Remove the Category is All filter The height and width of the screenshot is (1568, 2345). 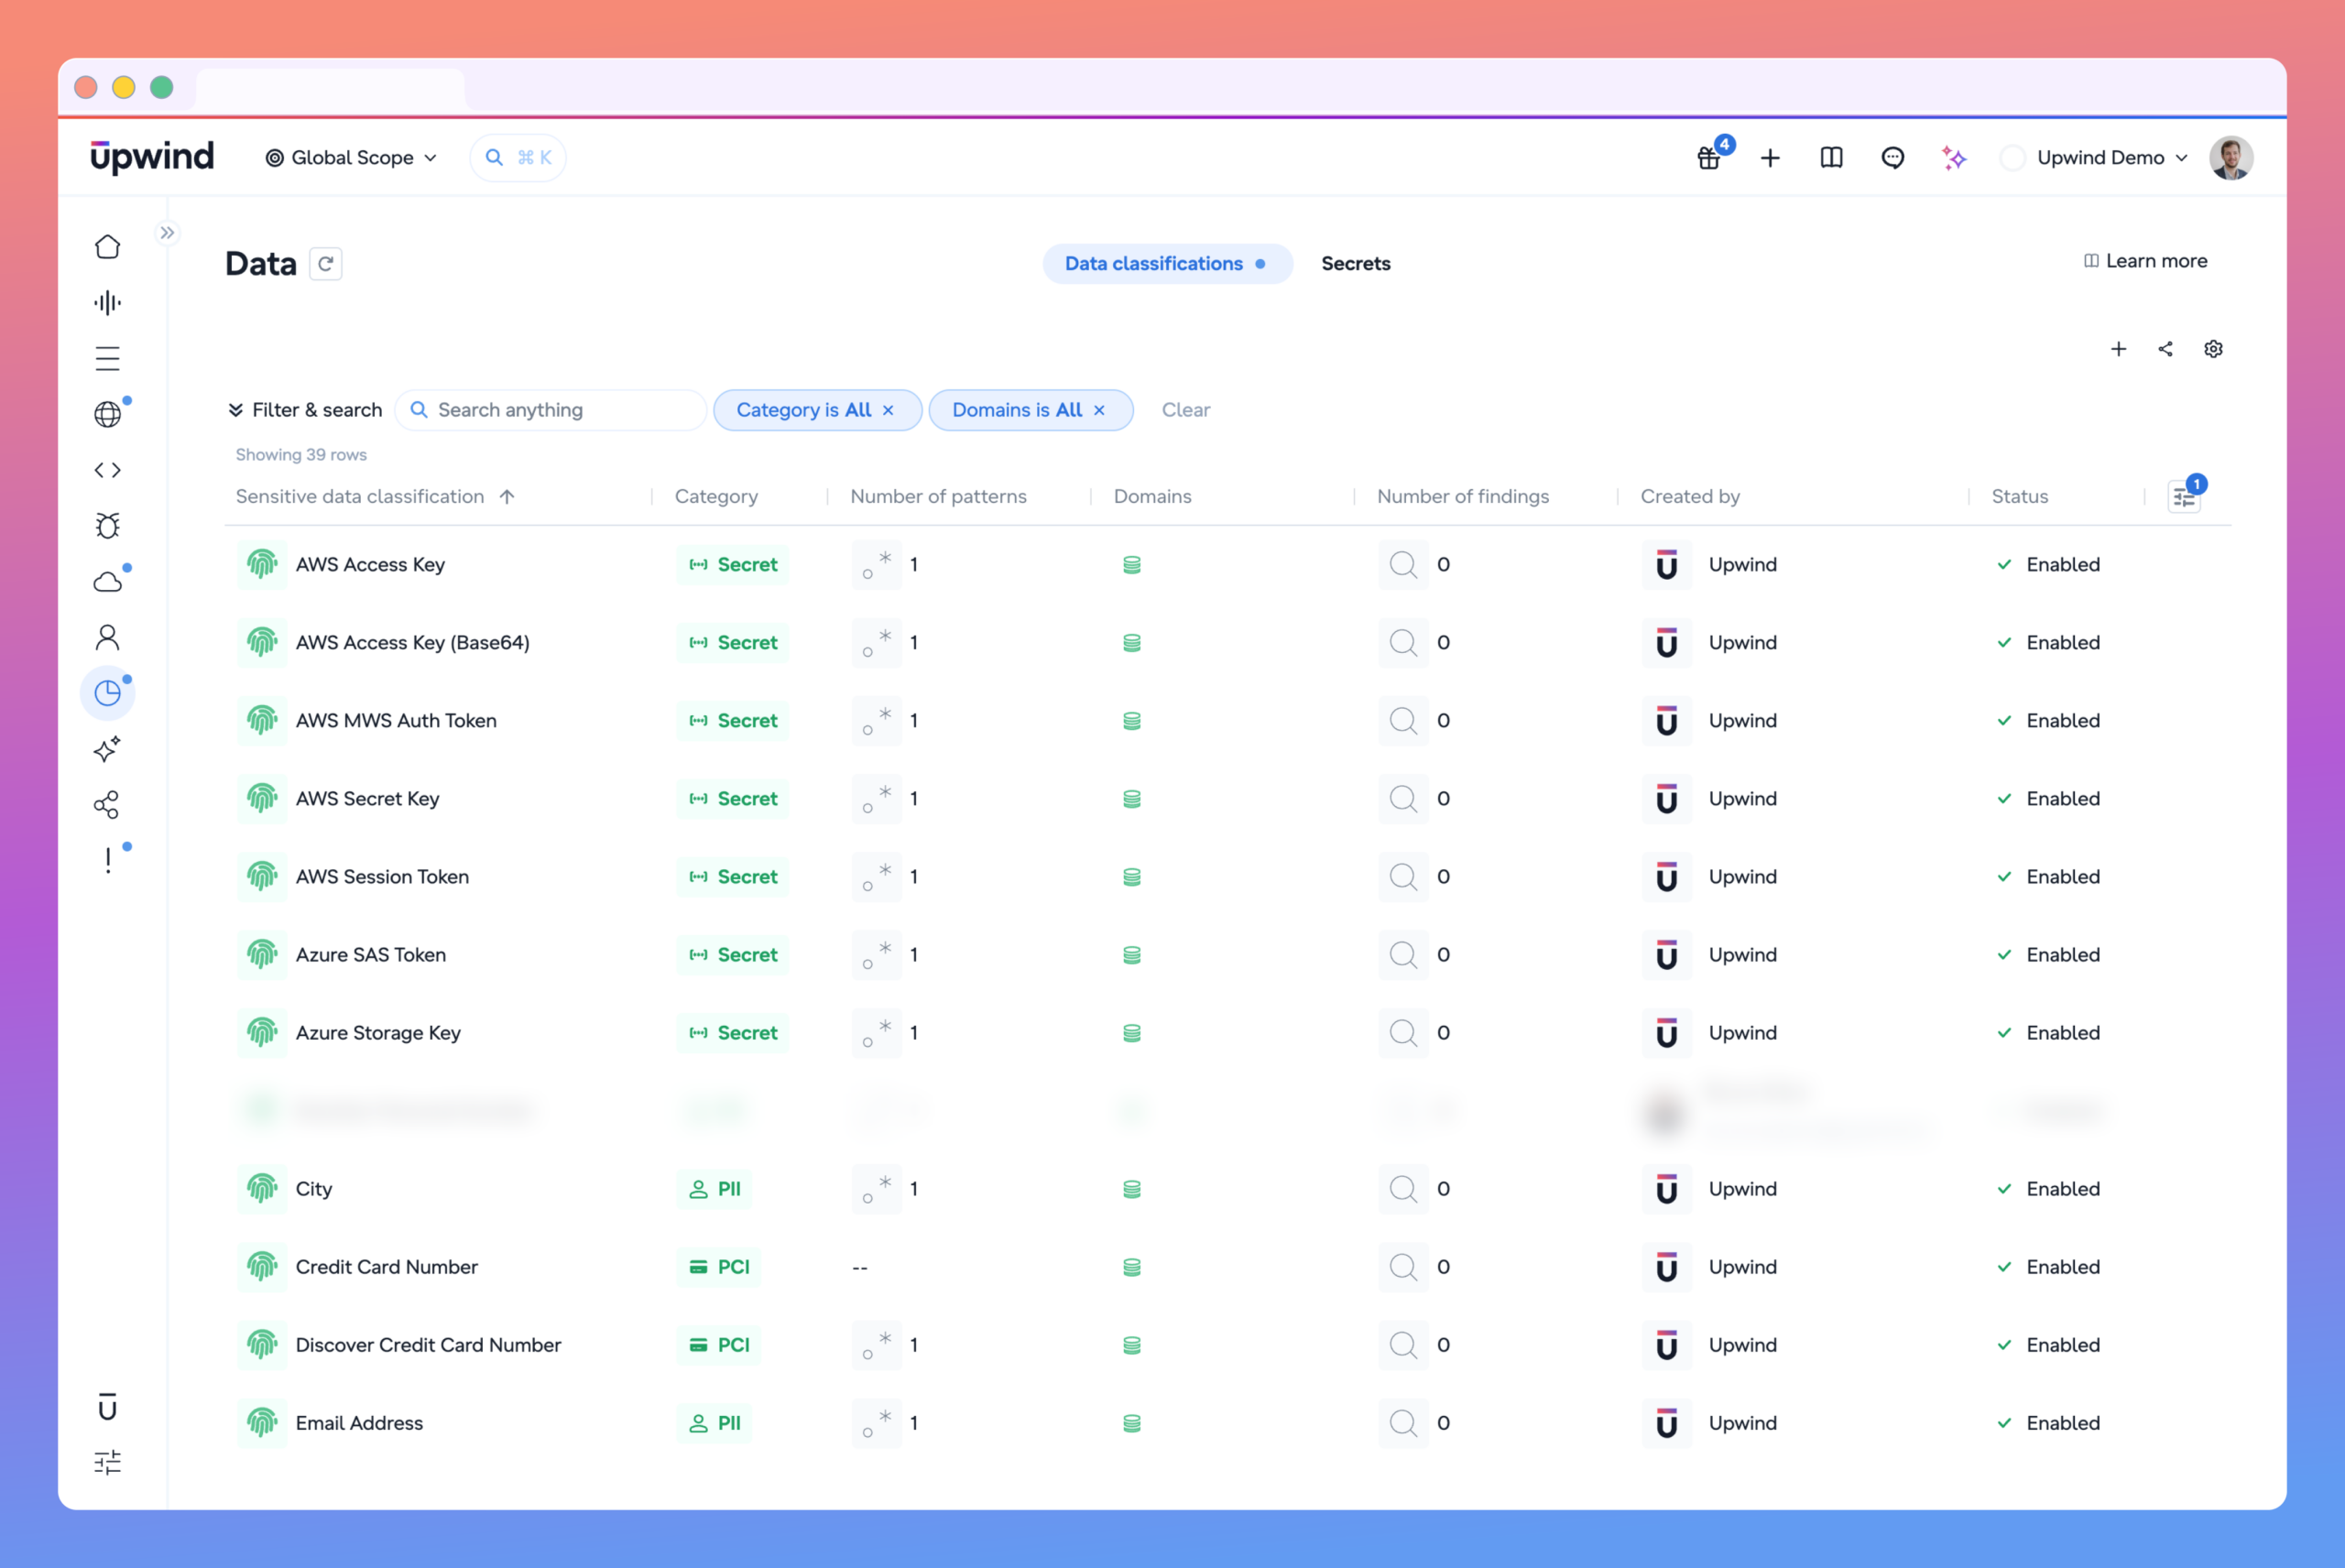(x=888, y=410)
